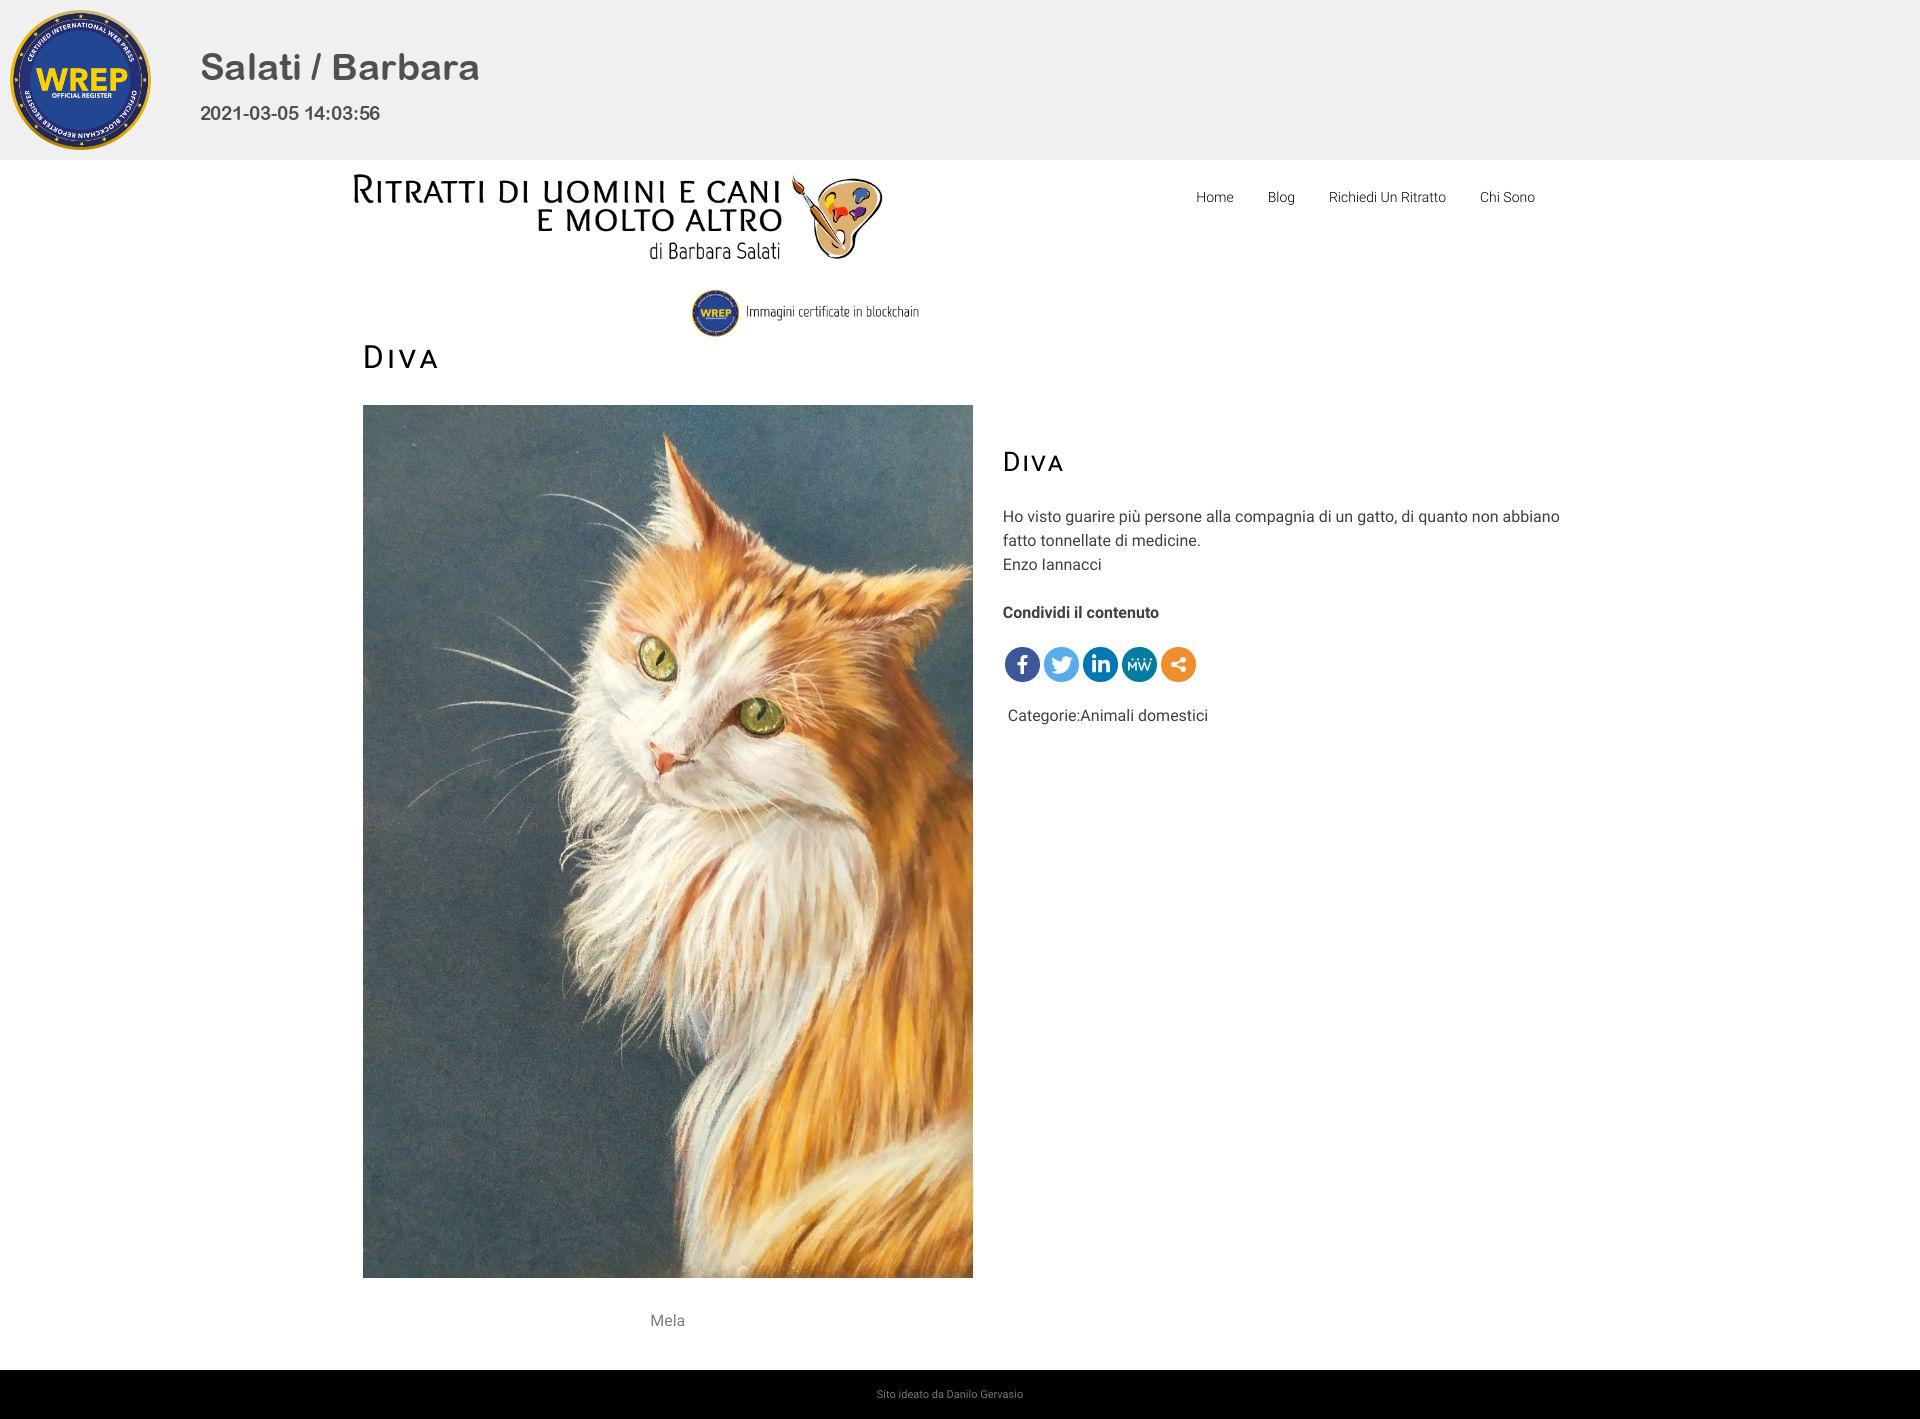This screenshot has width=1920, height=1419.
Task: Click the small WREP blockchain certificate badge
Action: click(x=715, y=313)
